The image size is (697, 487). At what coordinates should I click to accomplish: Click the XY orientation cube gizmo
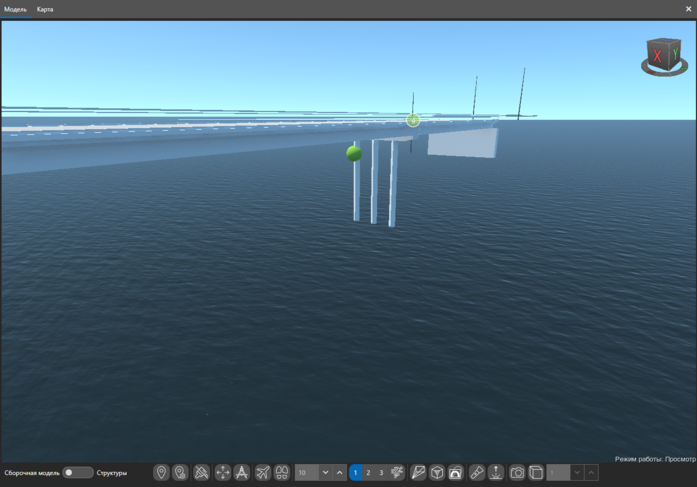click(x=664, y=56)
